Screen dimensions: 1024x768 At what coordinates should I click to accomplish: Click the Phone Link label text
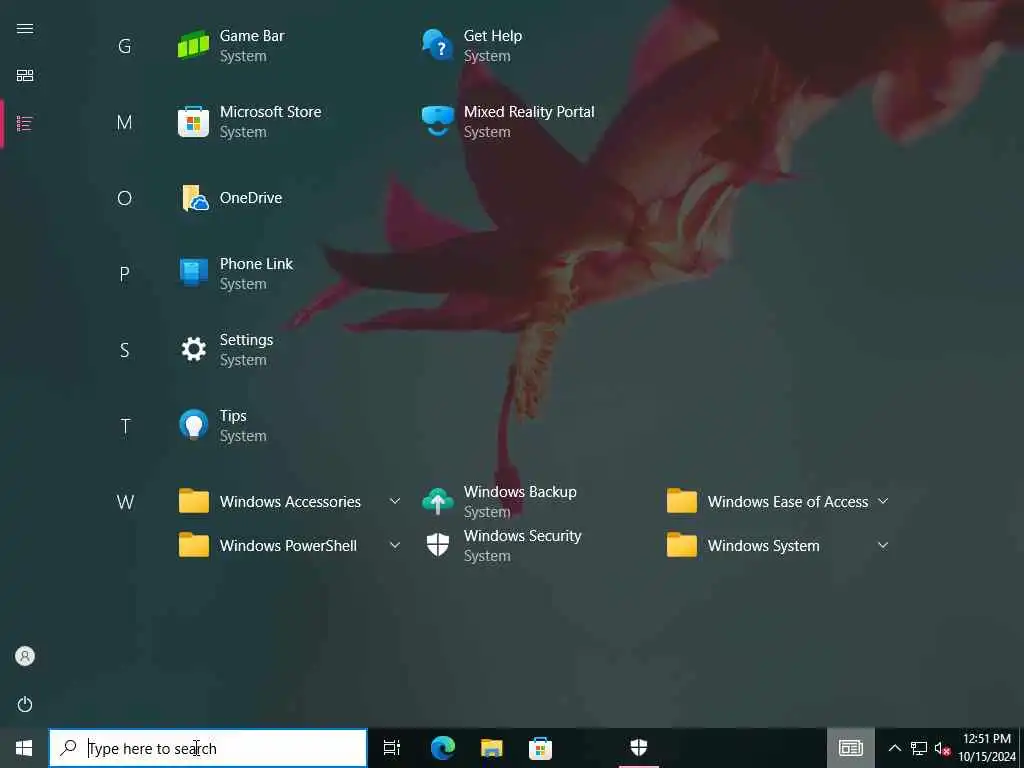point(256,264)
